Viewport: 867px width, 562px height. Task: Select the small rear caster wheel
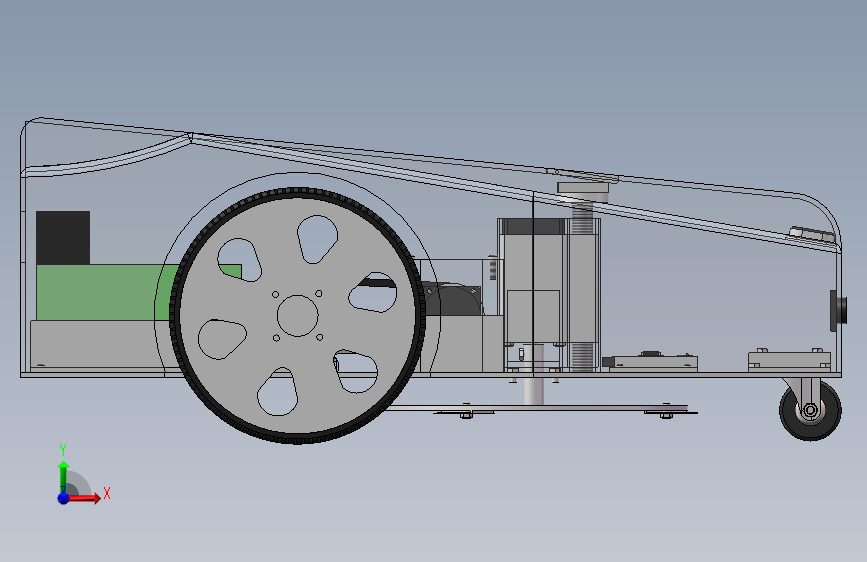(x=811, y=410)
